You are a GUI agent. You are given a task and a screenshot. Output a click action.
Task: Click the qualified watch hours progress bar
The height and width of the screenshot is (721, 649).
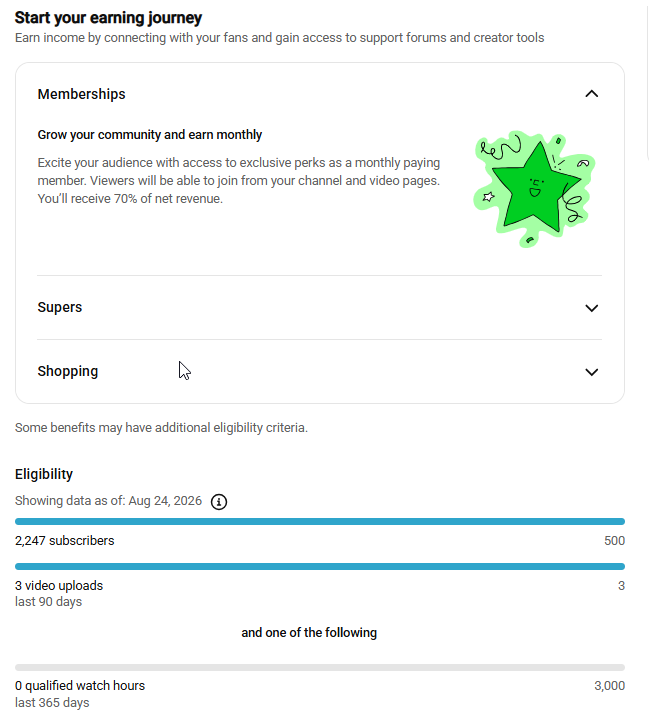[x=320, y=667]
